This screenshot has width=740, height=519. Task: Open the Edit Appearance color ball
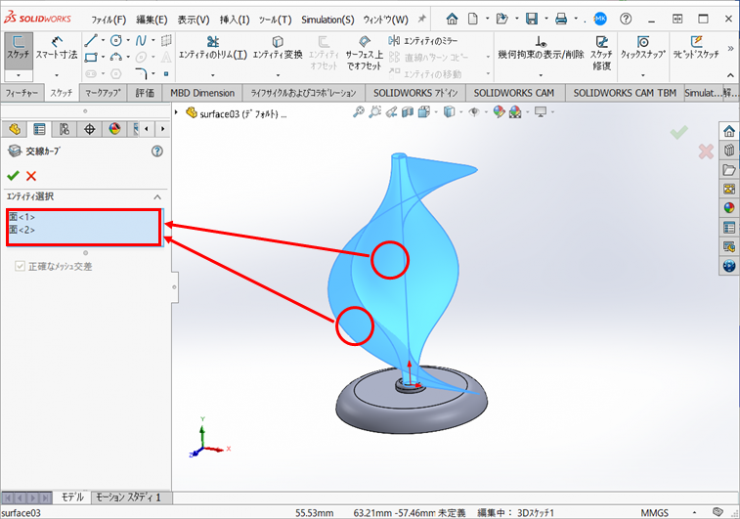click(x=500, y=113)
